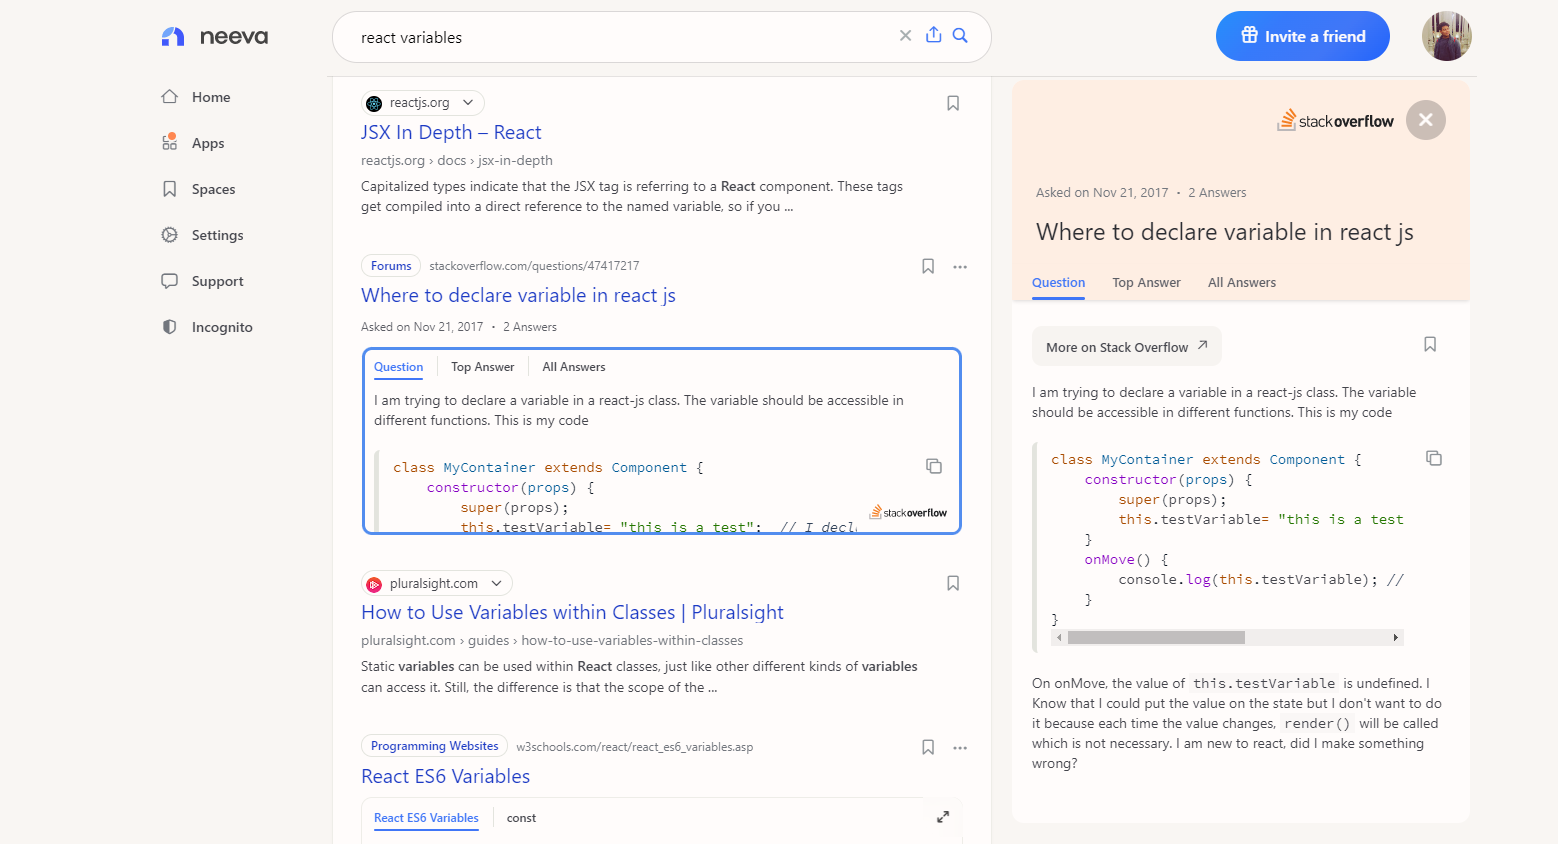The width and height of the screenshot is (1558, 844).
Task: Expand the reactjs.org source dropdown
Action: (x=467, y=103)
